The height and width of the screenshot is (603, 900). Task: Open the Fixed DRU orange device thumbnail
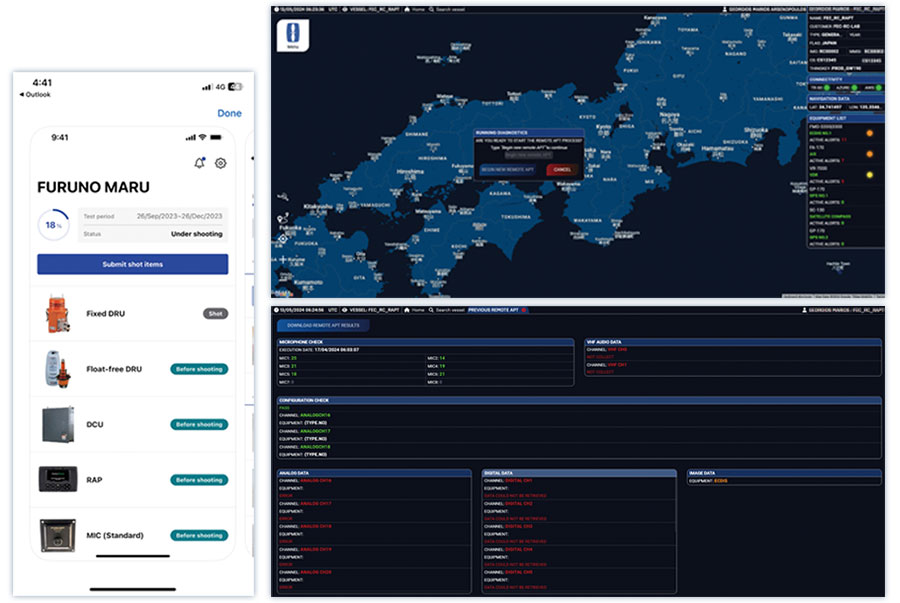point(57,314)
